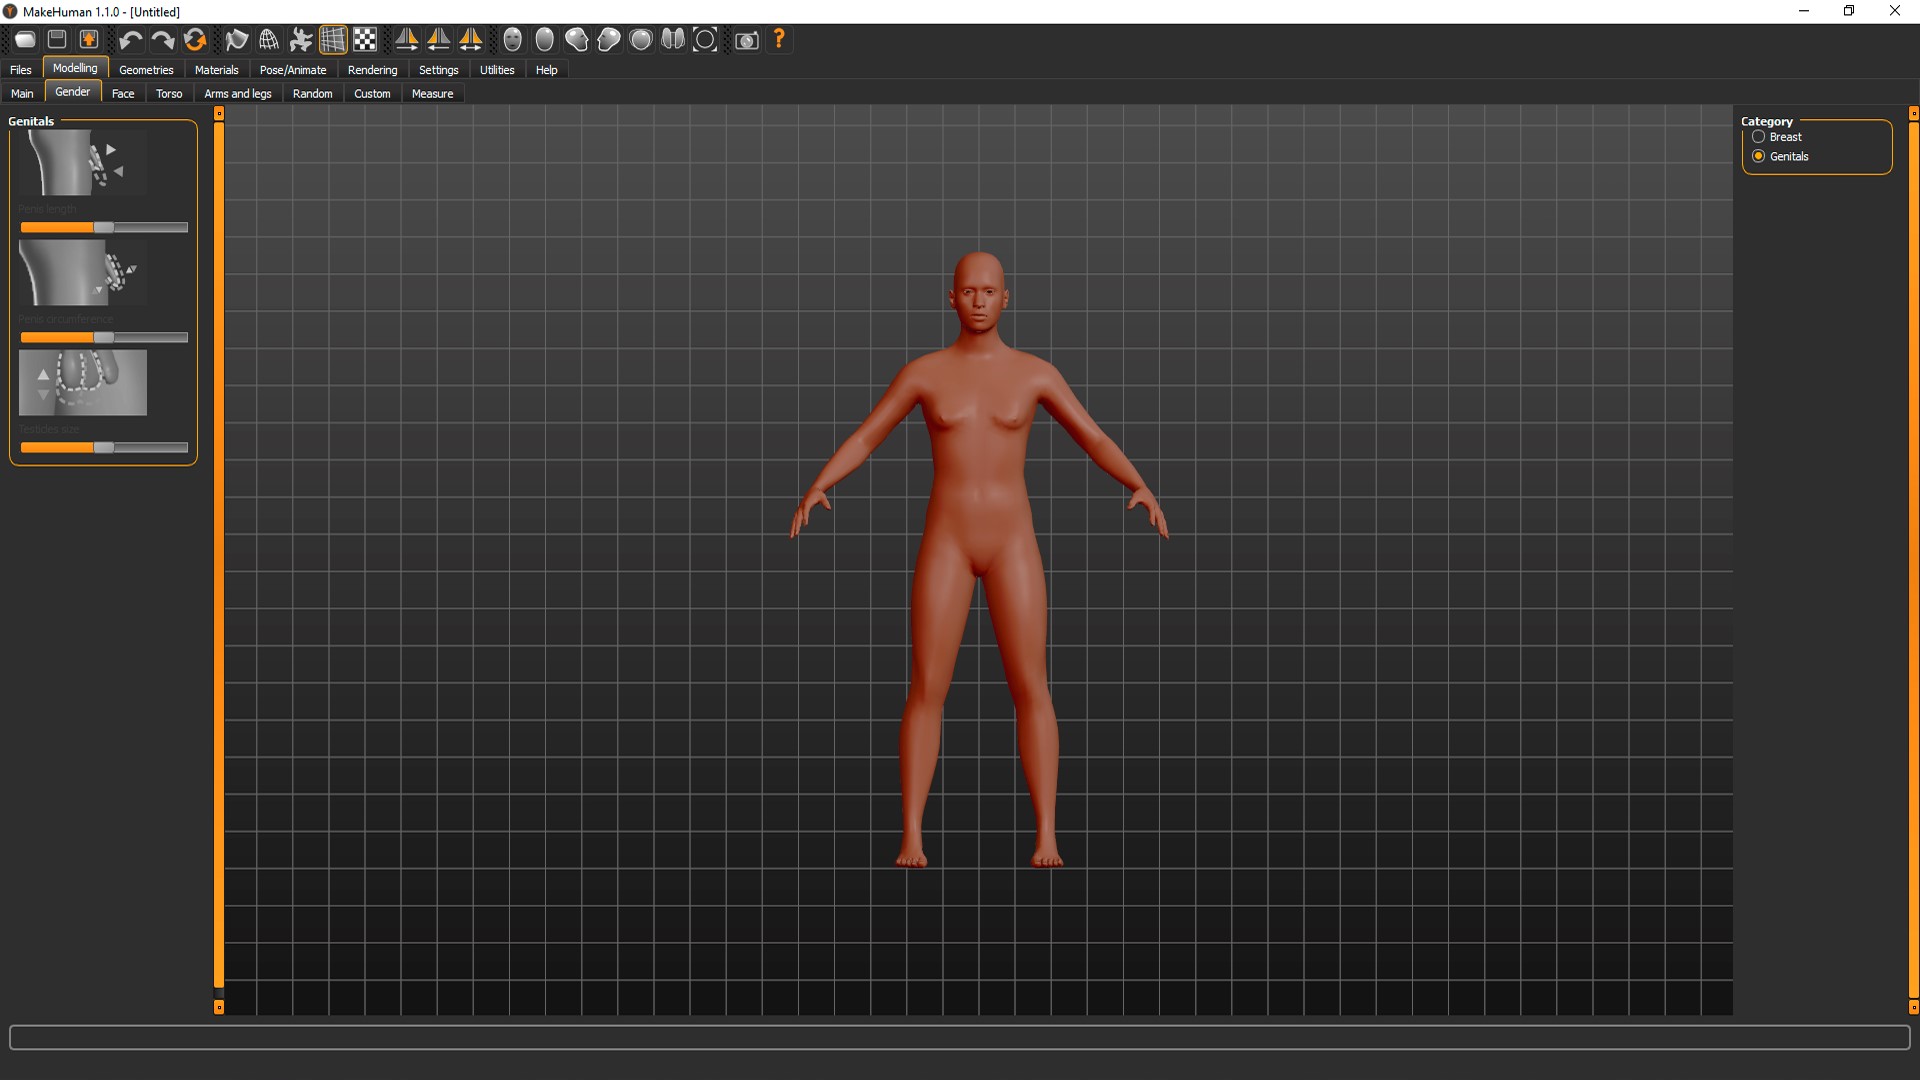This screenshot has height=1080, width=1920.
Task: Open the Help tab
Action: click(547, 70)
